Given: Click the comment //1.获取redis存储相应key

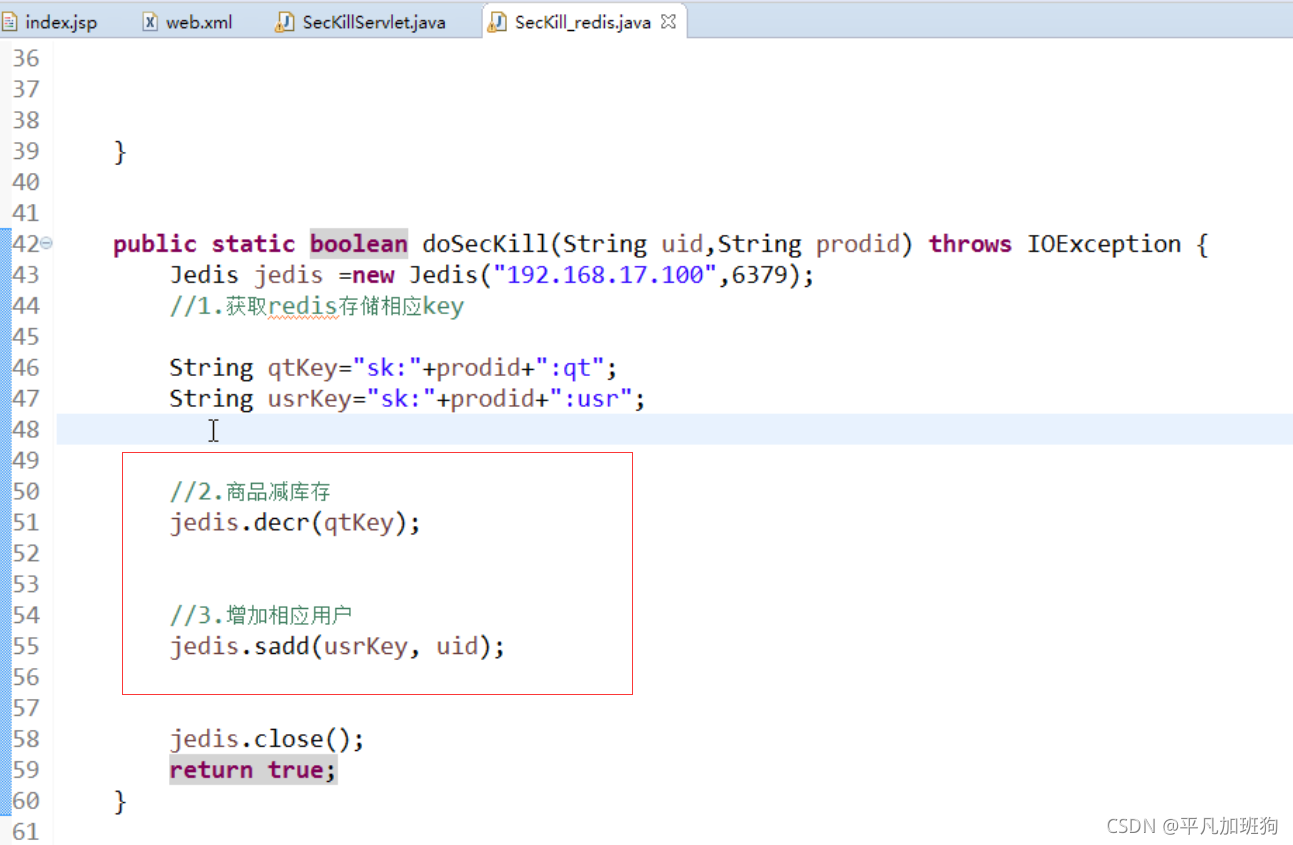Looking at the screenshot, I should point(317,306).
